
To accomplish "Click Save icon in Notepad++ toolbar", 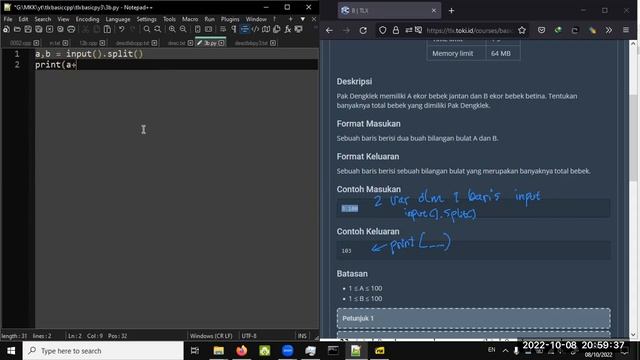I will pos(28,29).
